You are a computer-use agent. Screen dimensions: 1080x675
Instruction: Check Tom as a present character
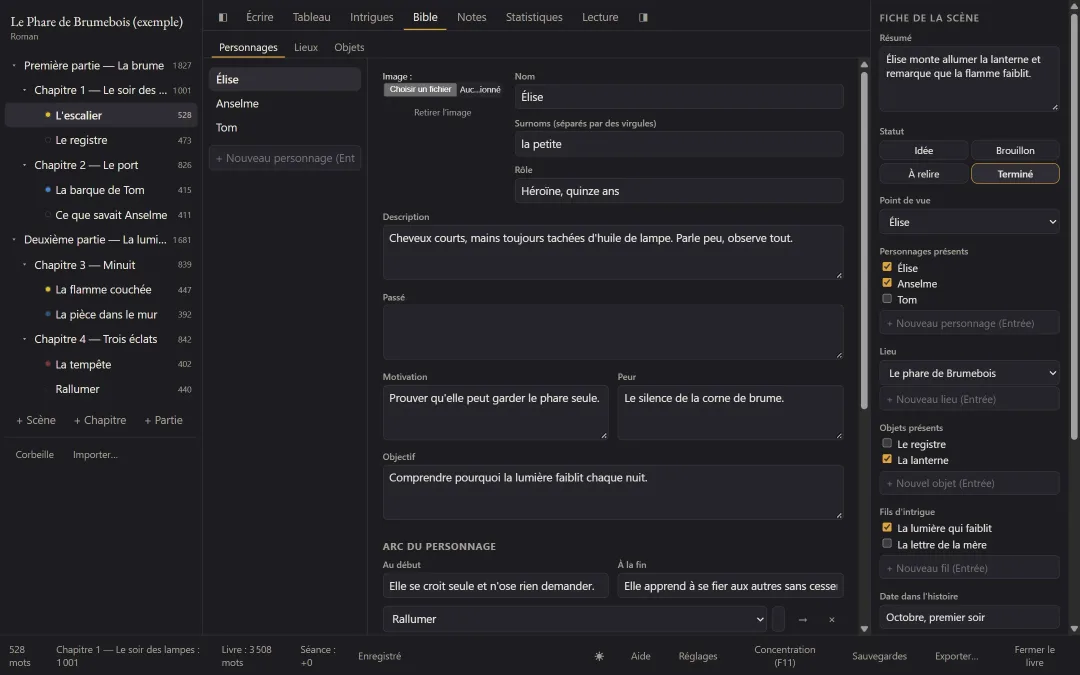[x=887, y=299]
